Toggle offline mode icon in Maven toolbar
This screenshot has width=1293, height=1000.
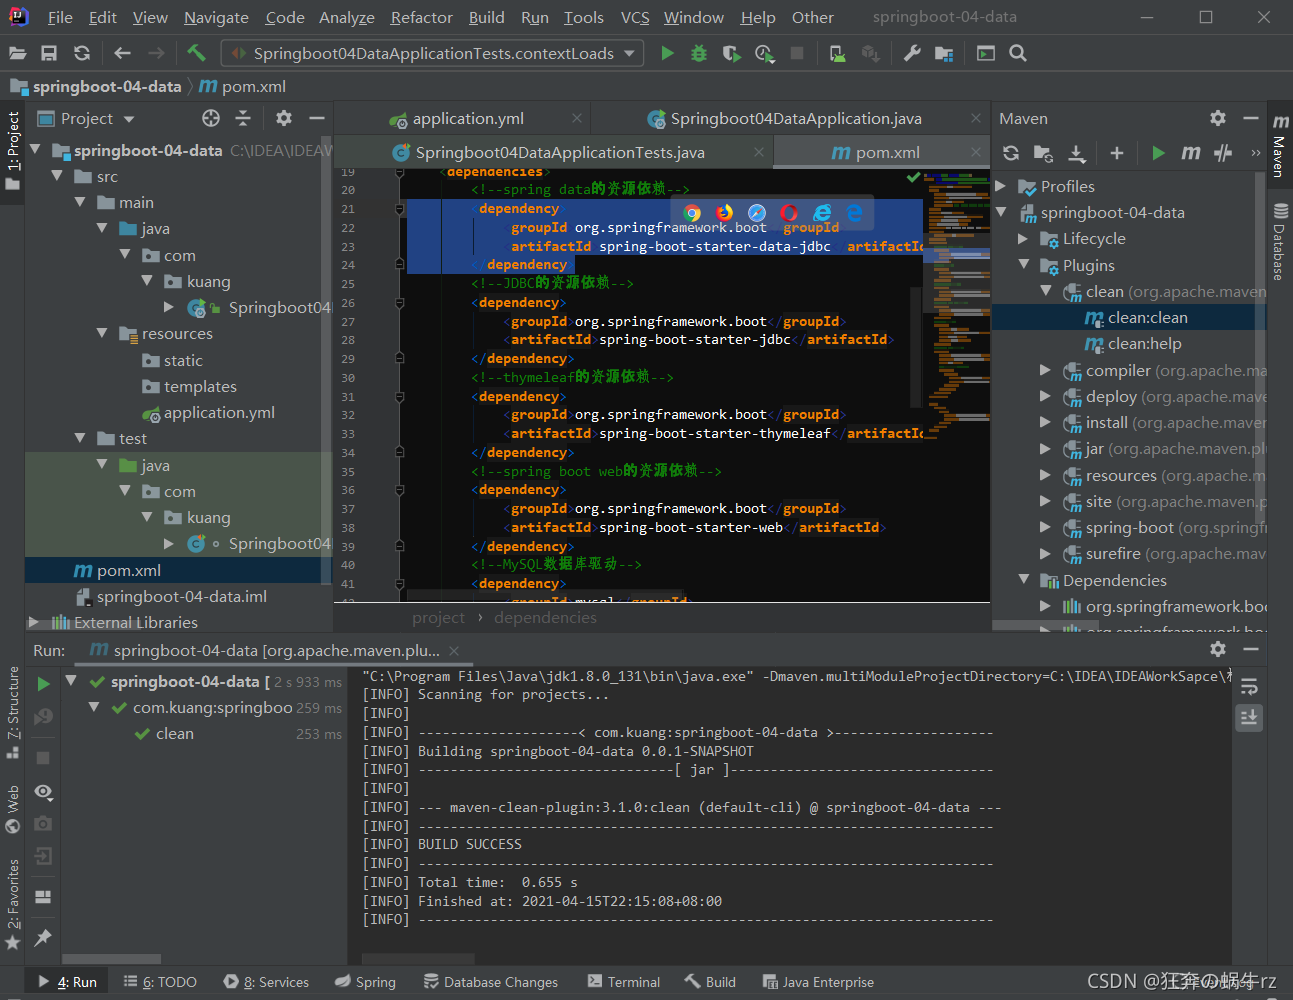pyautogui.click(x=1223, y=153)
